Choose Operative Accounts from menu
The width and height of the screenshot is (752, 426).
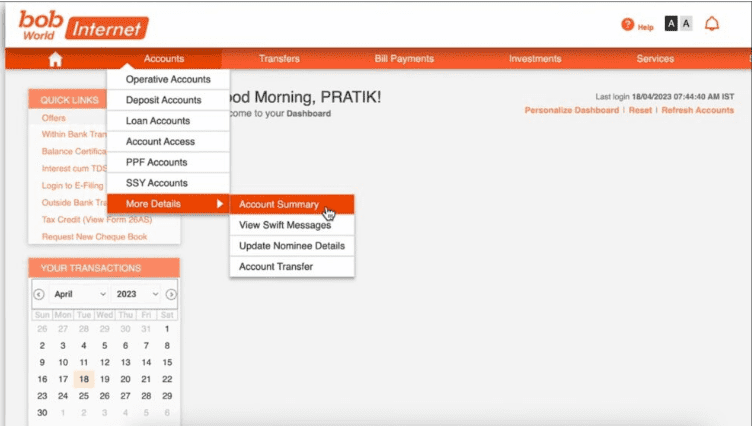168,79
